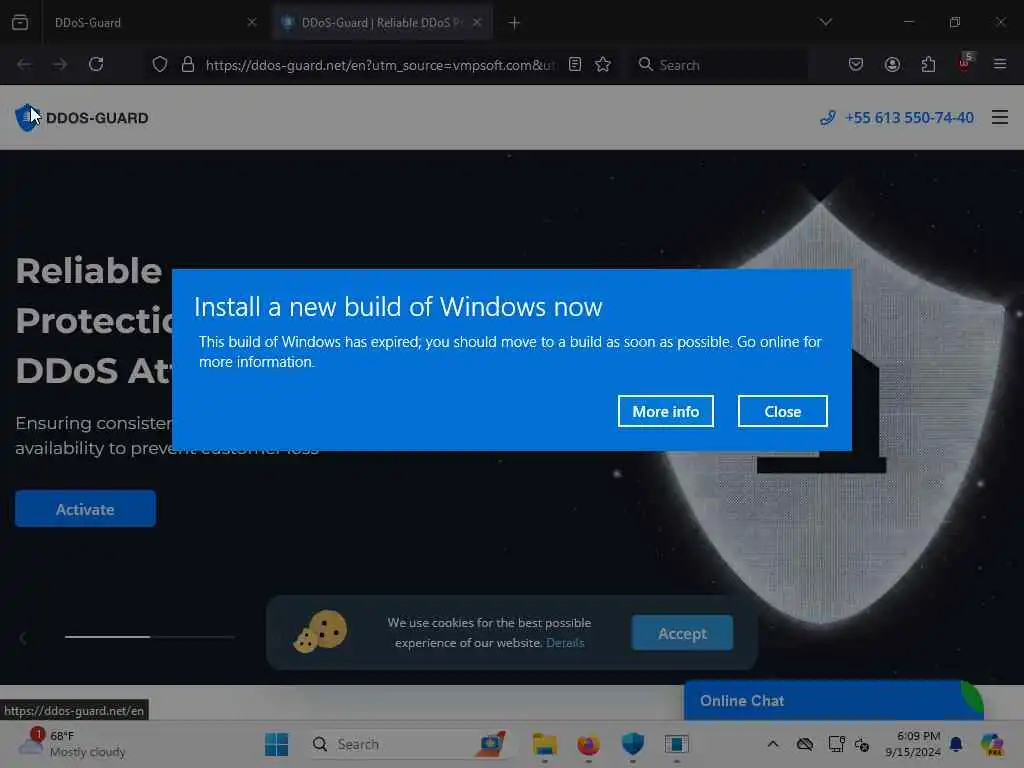Close the active Reliable DDoS tab
The width and height of the screenshot is (1024, 768).
477,23
